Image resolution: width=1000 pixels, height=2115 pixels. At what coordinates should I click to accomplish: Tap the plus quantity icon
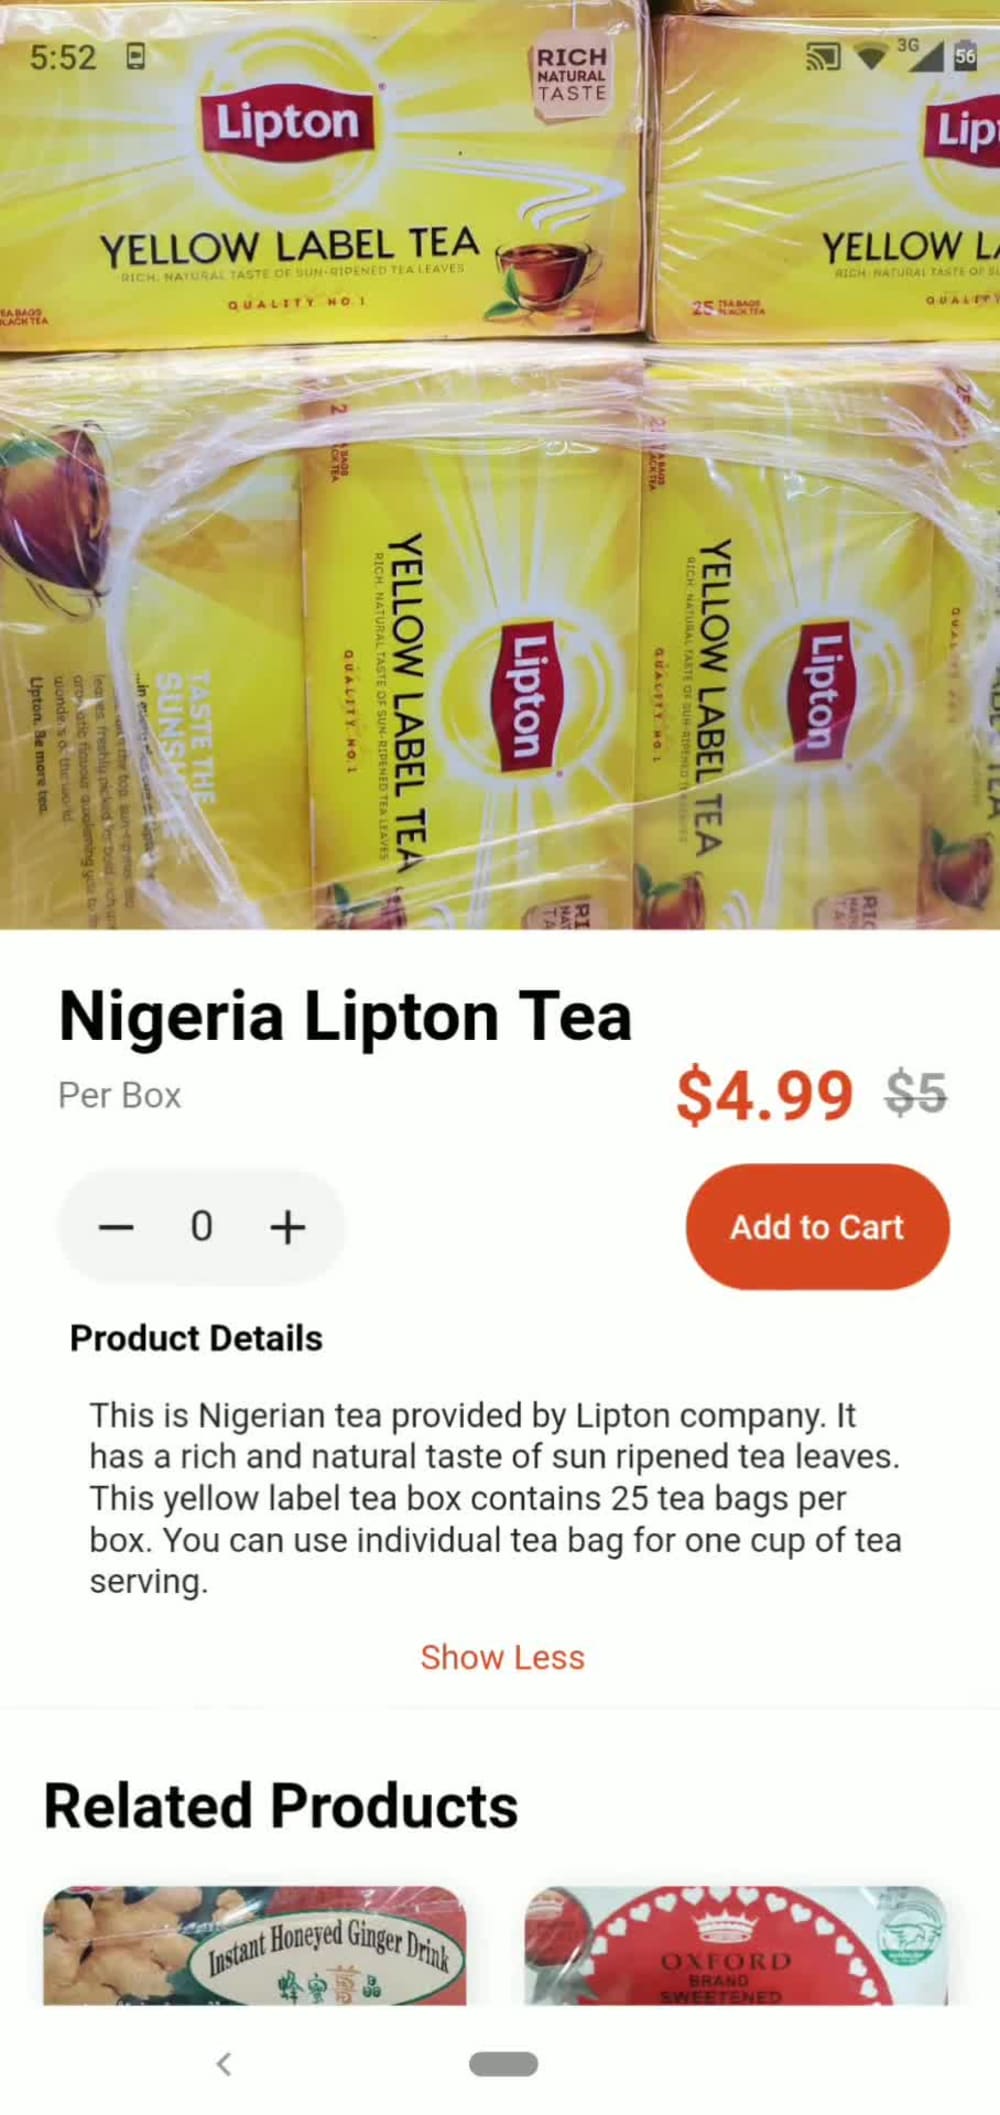pos(288,1227)
